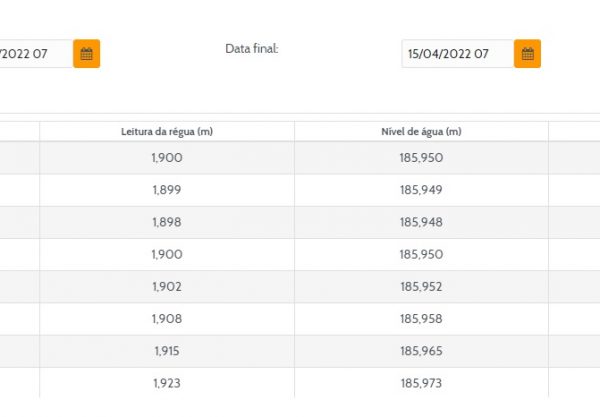This screenshot has width=600, height=417.
Task: Select the 185,958 water level cell
Action: [x=421, y=318]
